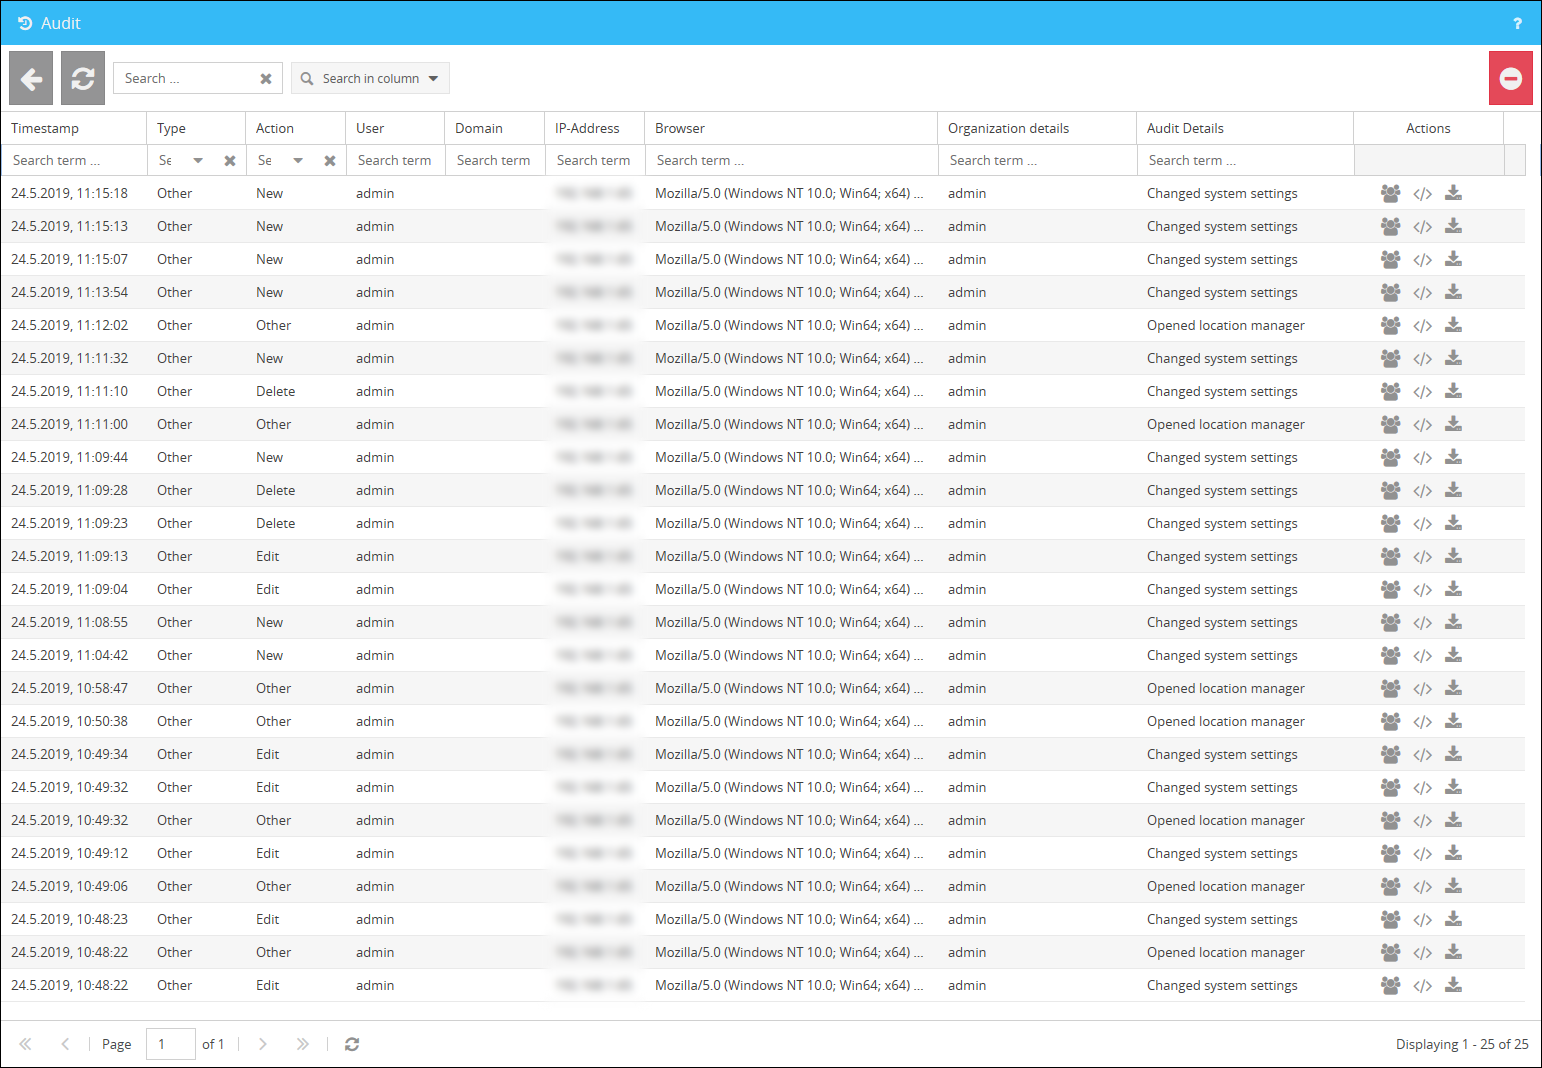Open the Action filter dropdown
1542x1068 pixels.
(298, 160)
